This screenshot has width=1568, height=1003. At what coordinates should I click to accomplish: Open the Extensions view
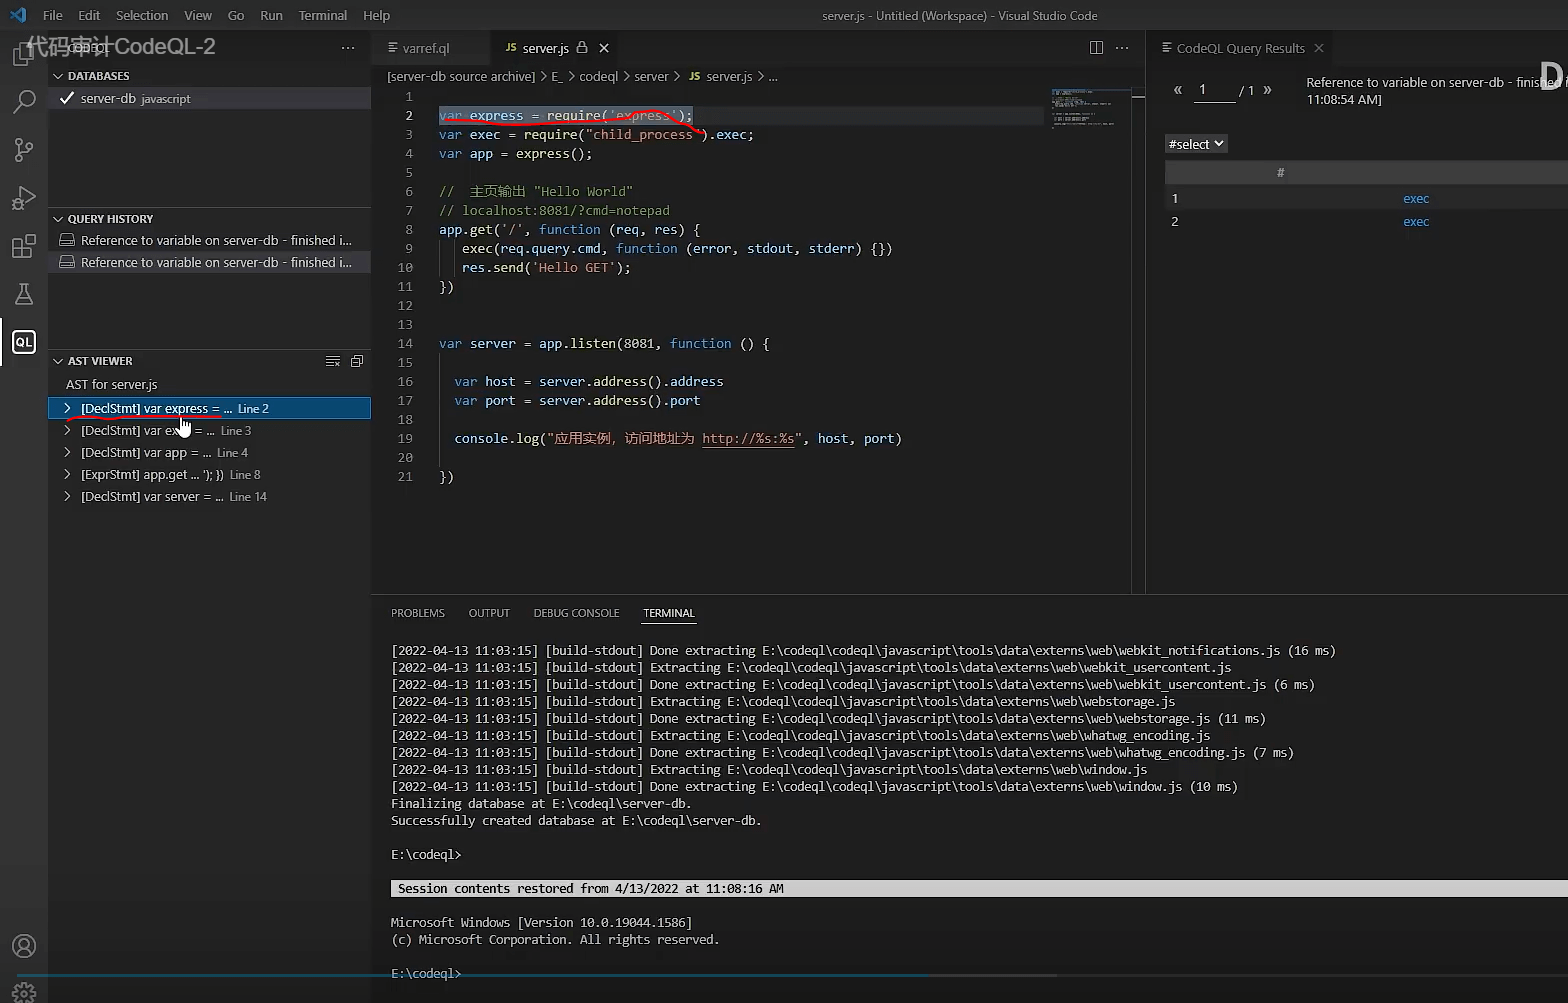(x=24, y=246)
